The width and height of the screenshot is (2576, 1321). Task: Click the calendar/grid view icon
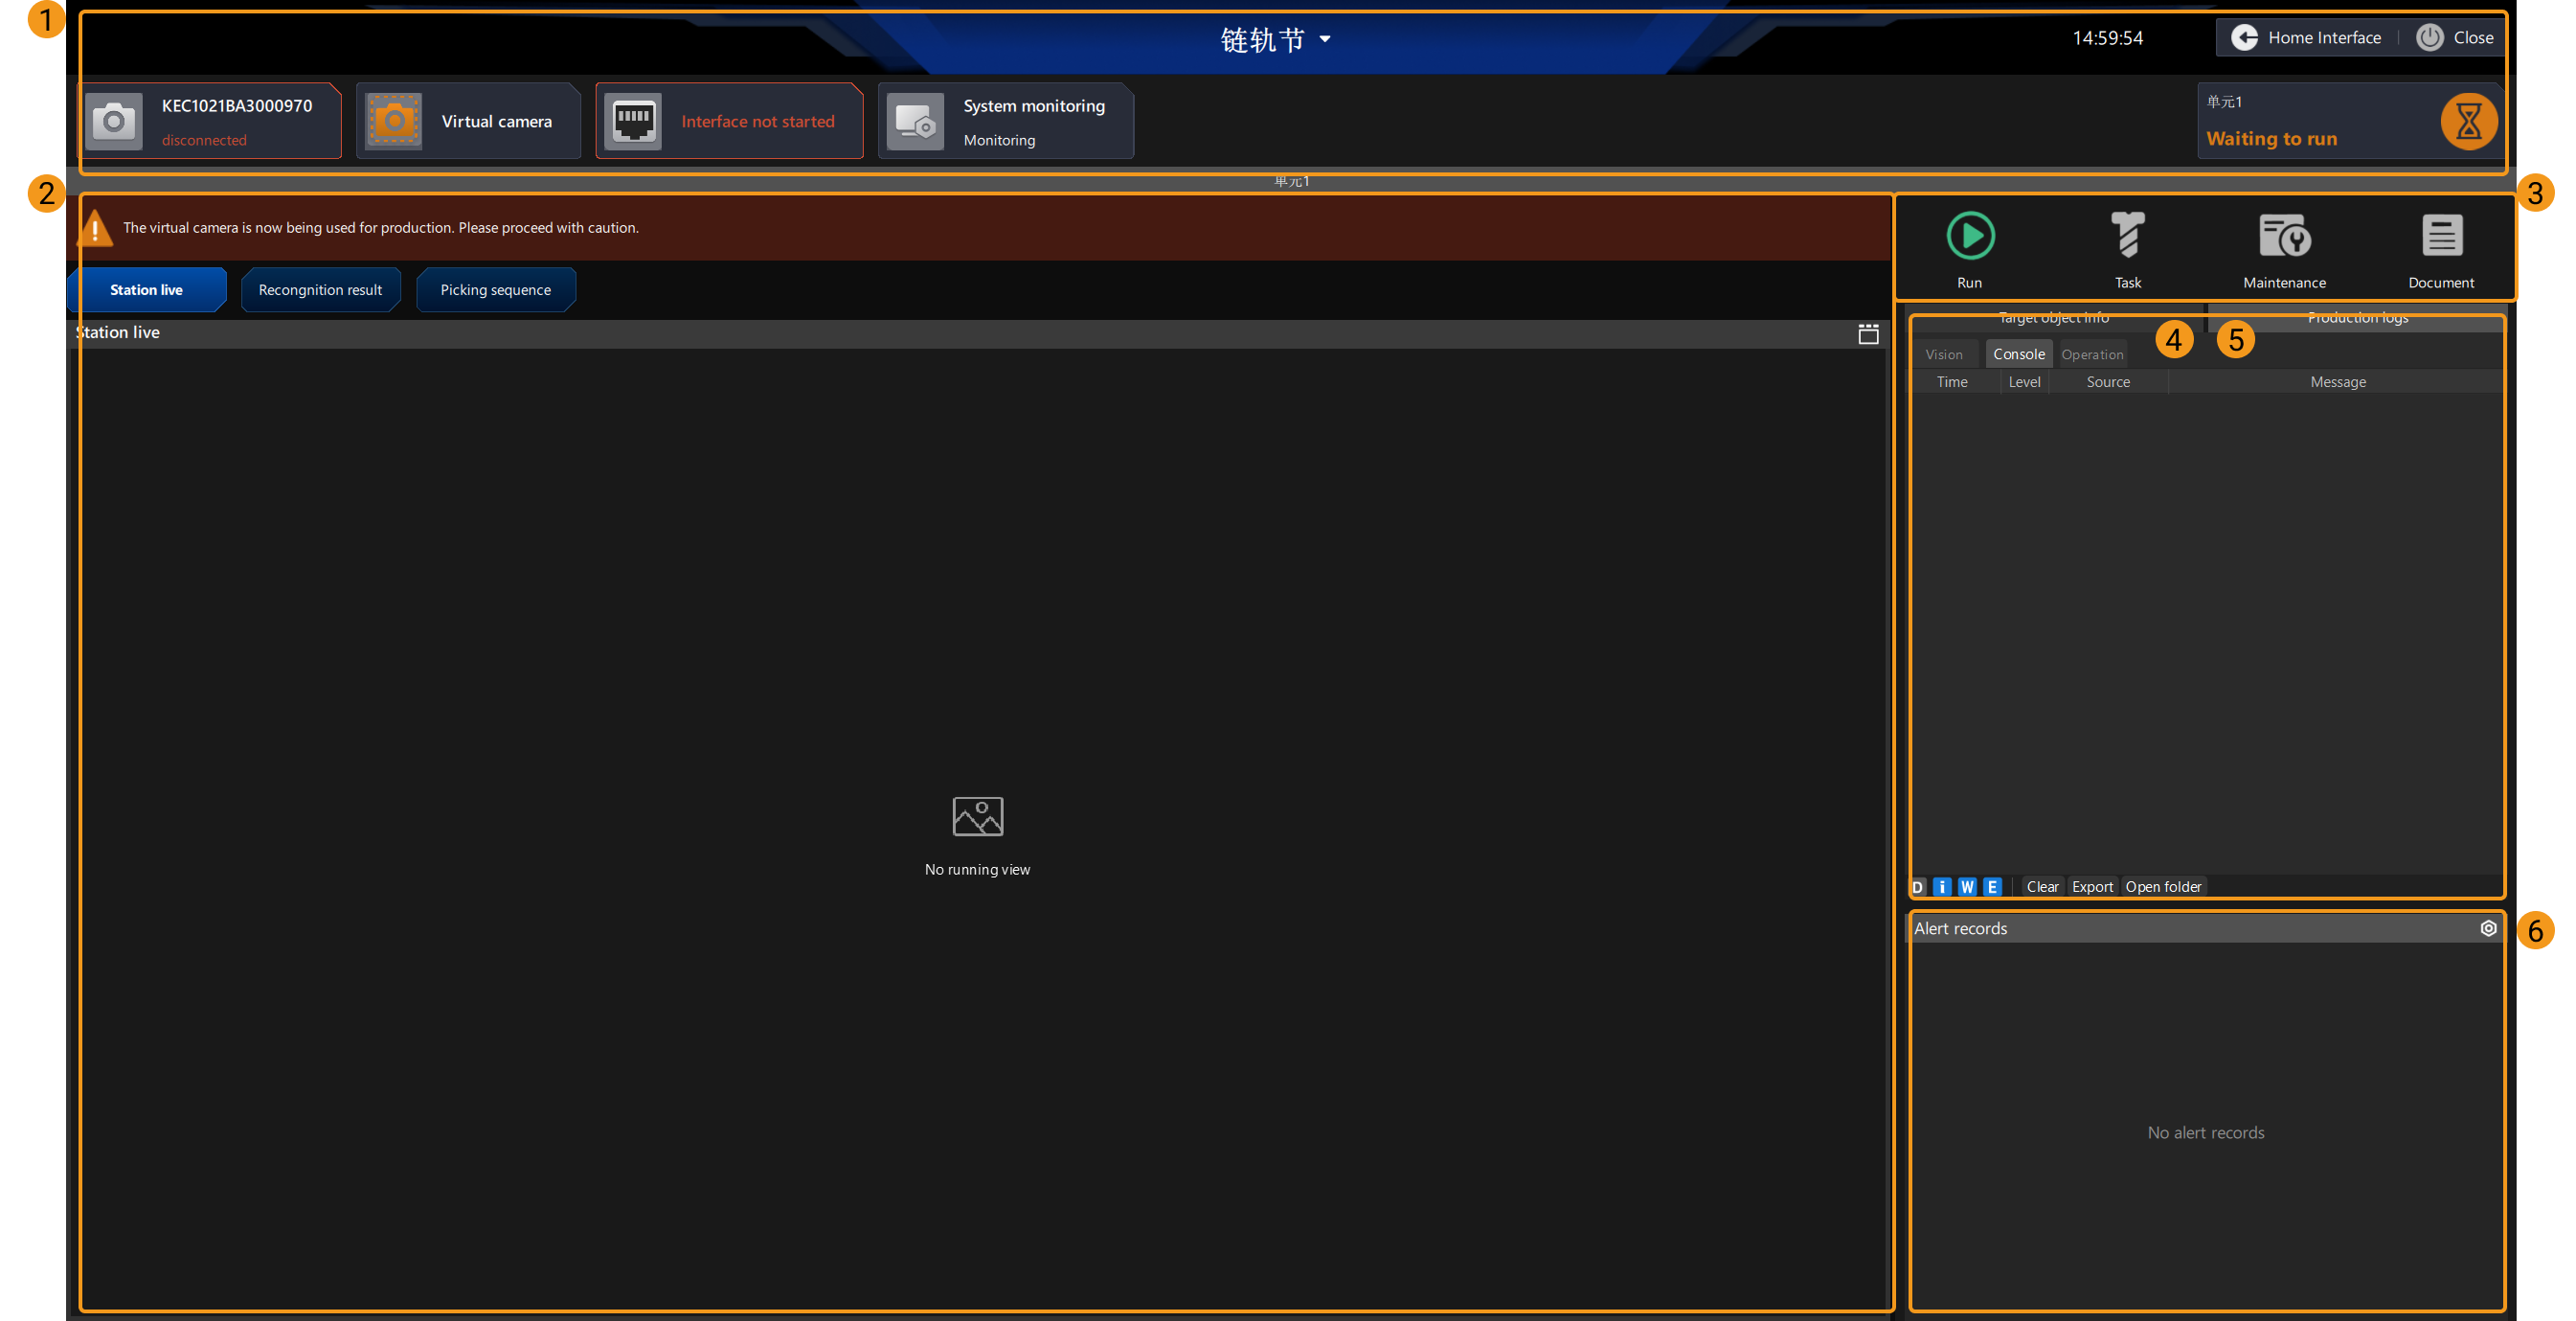[x=1867, y=332]
